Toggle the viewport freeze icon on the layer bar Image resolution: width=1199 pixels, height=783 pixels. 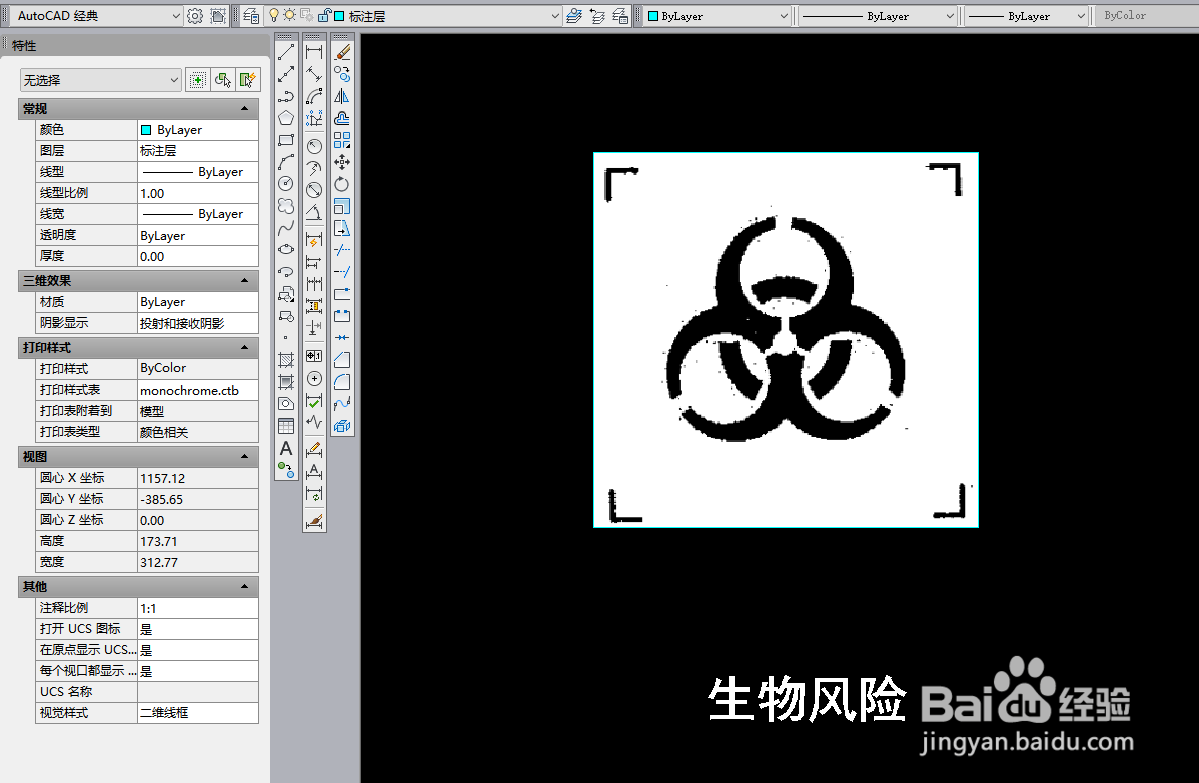307,15
